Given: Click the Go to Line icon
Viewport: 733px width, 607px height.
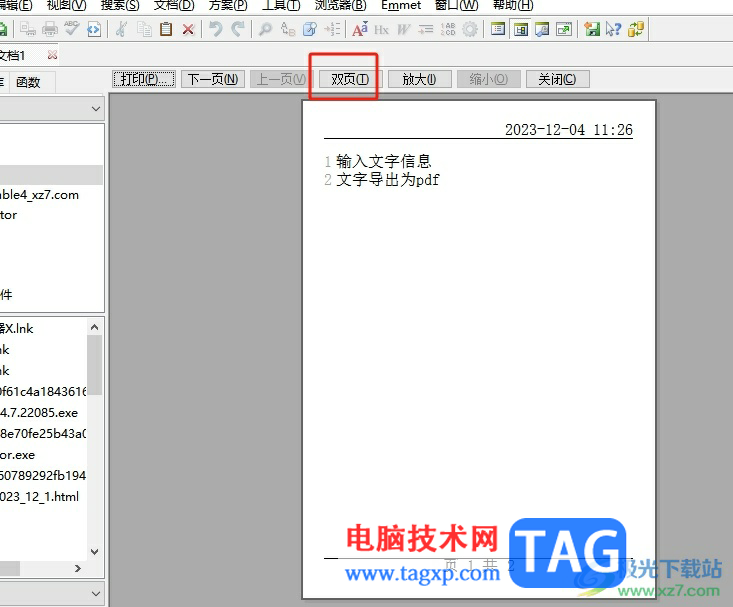Looking at the screenshot, I should (x=332, y=29).
